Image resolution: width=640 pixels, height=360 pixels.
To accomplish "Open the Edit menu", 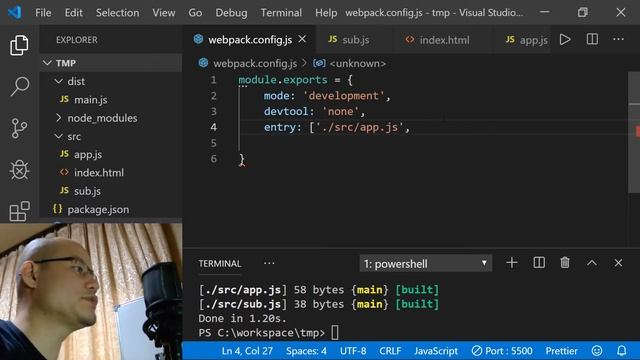I will (x=73, y=13).
